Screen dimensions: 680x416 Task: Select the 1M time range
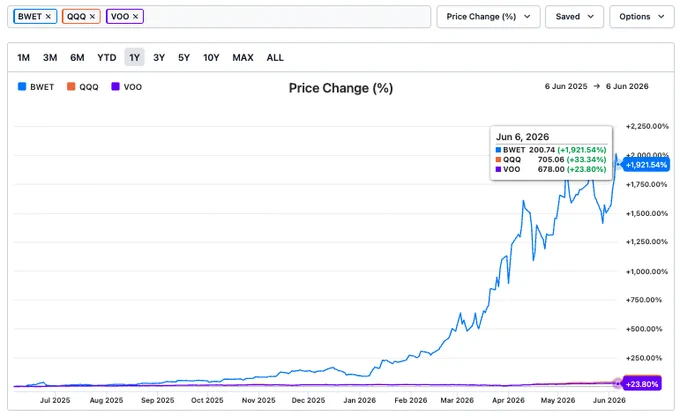pyautogui.click(x=23, y=57)
